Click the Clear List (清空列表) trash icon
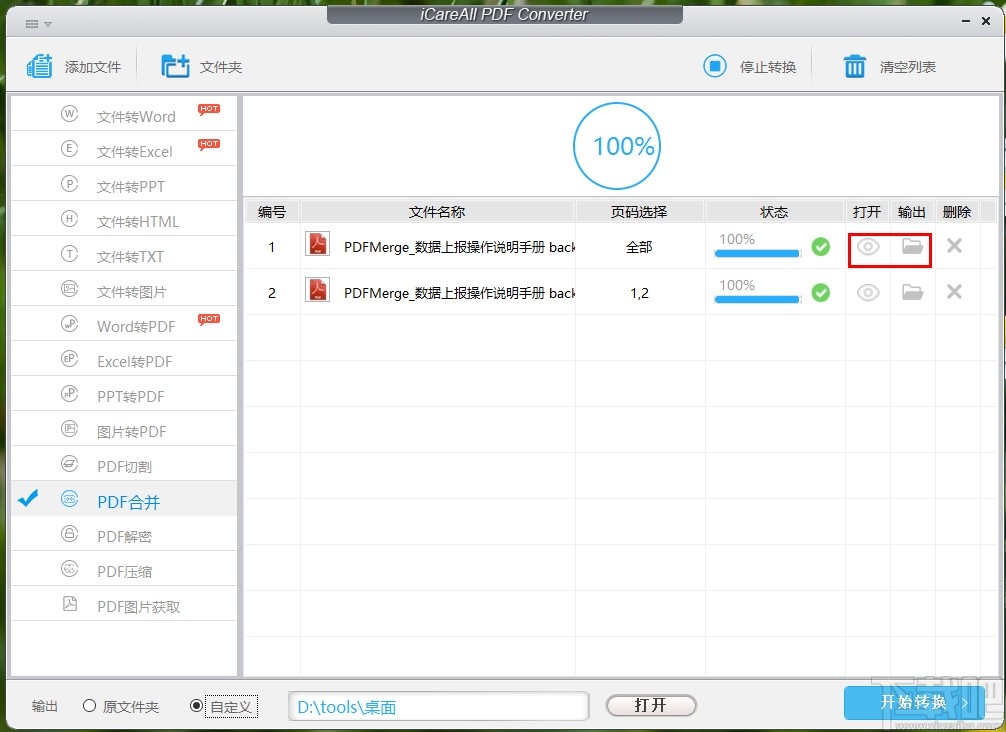Viewport: 1006px width, 732px height. (855, 66)
